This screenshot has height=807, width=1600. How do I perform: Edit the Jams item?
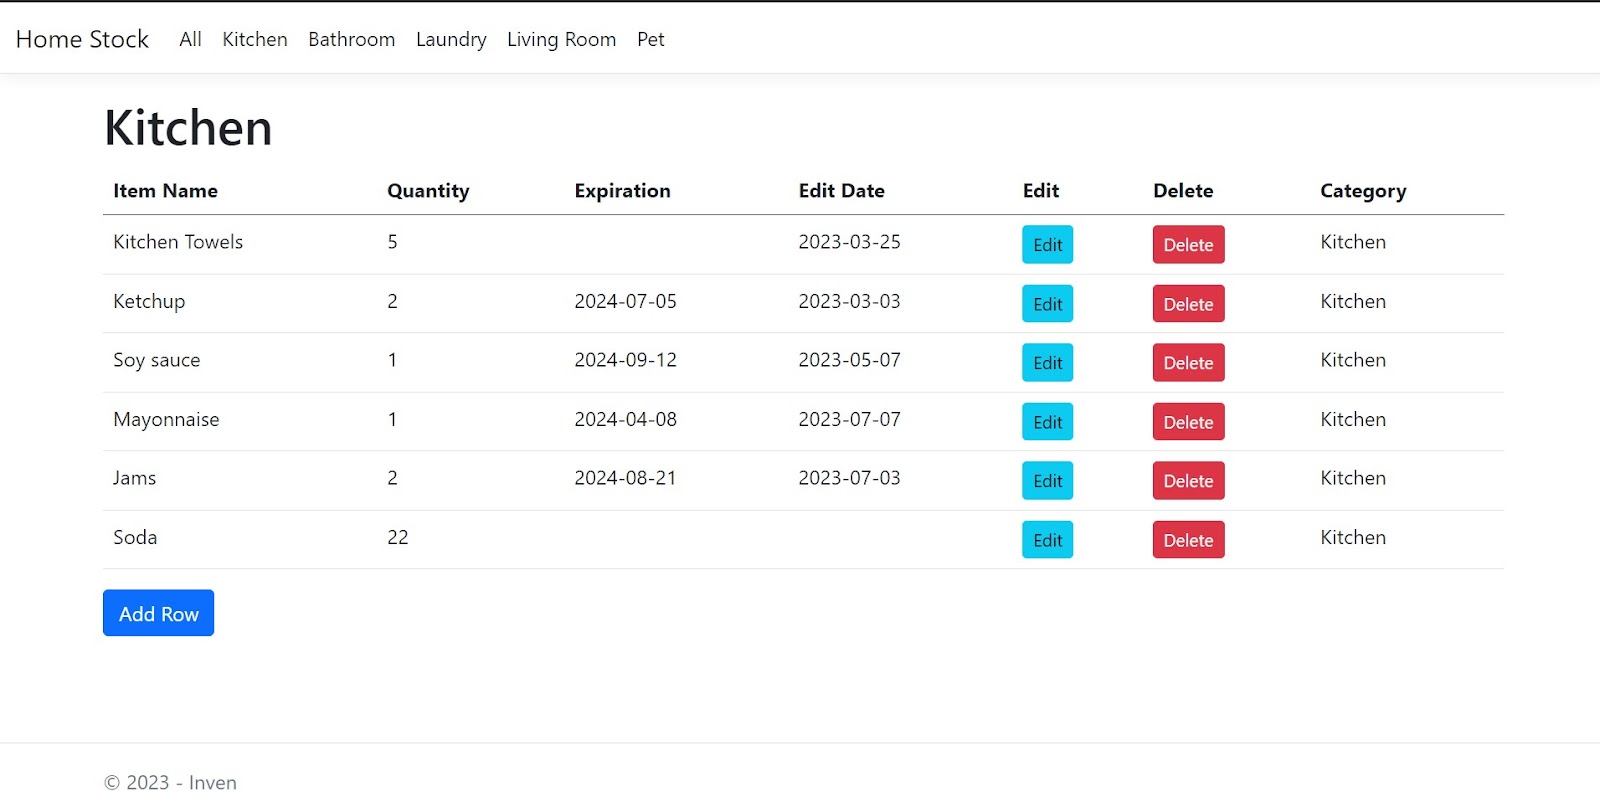(x=1047, y=481)
